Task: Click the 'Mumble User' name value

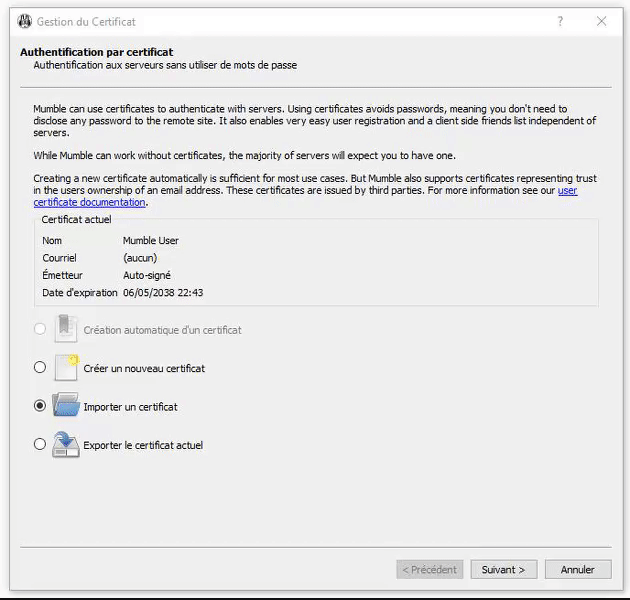Action: 151,241
